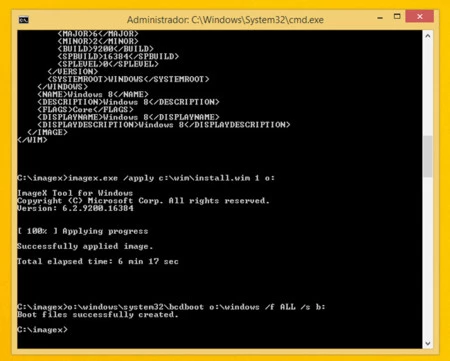Viewport: 450px width, 361px height.
Task: Minimize the cmd.exe window
Action: click(x=380, y=17)
